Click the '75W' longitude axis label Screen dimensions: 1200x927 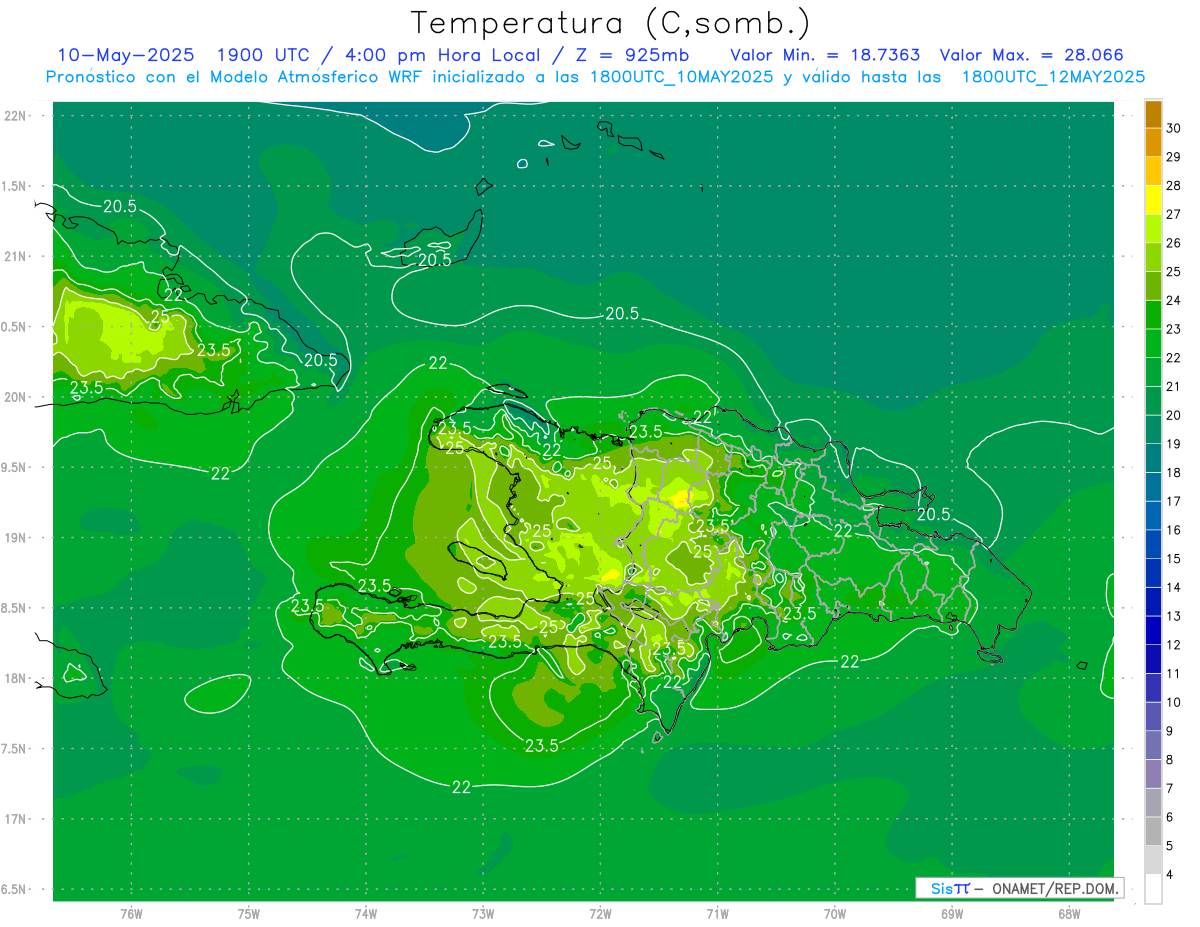[249, 914]
